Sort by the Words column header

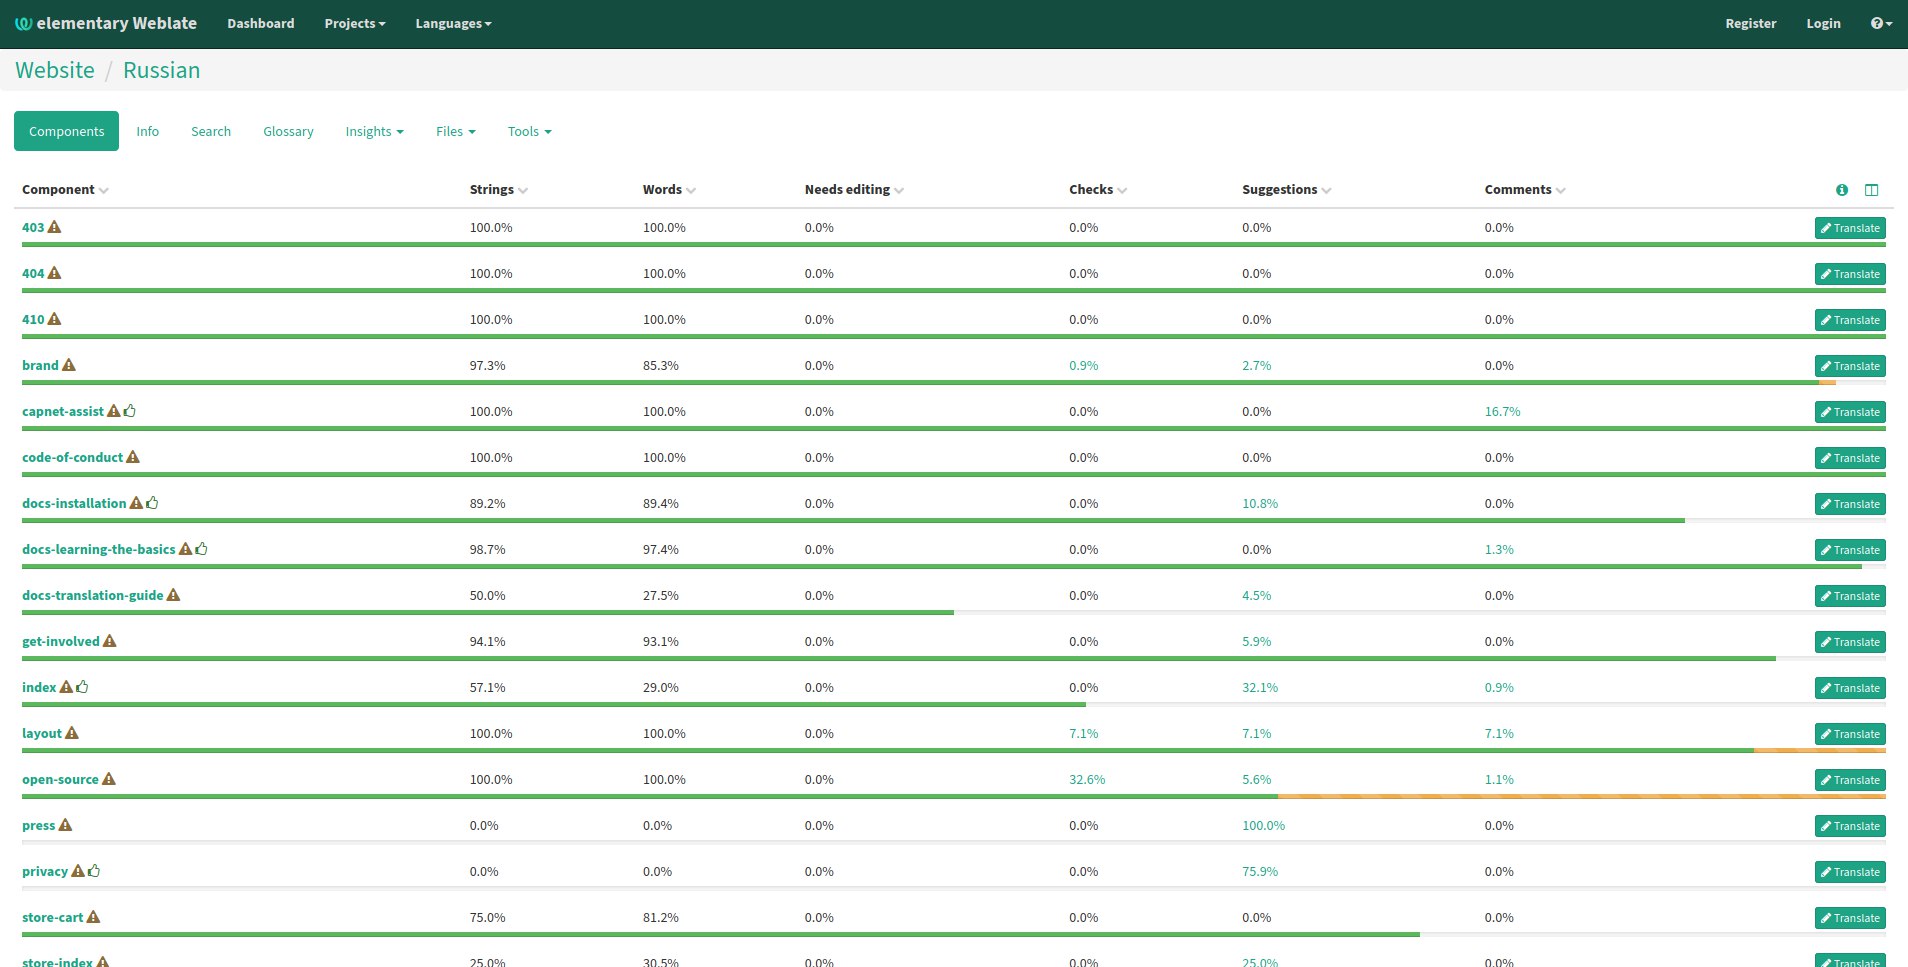(669, 190)
